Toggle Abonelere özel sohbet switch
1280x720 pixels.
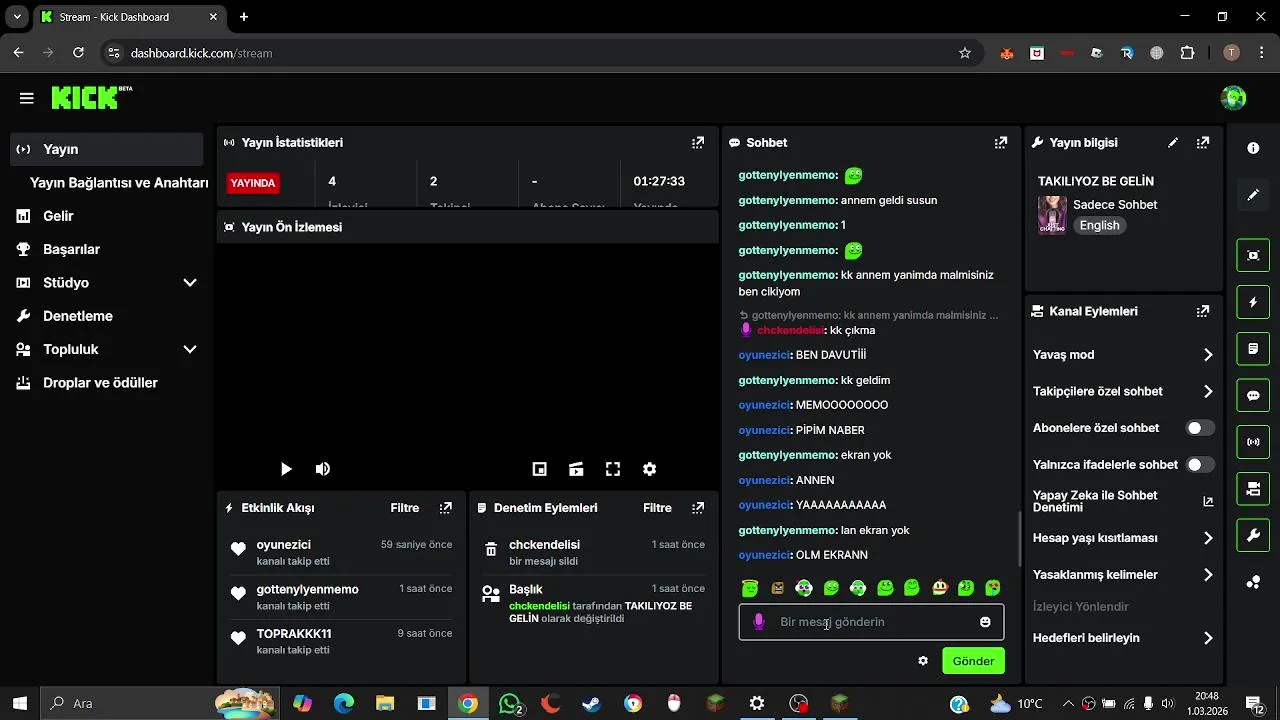point(1200,428)
